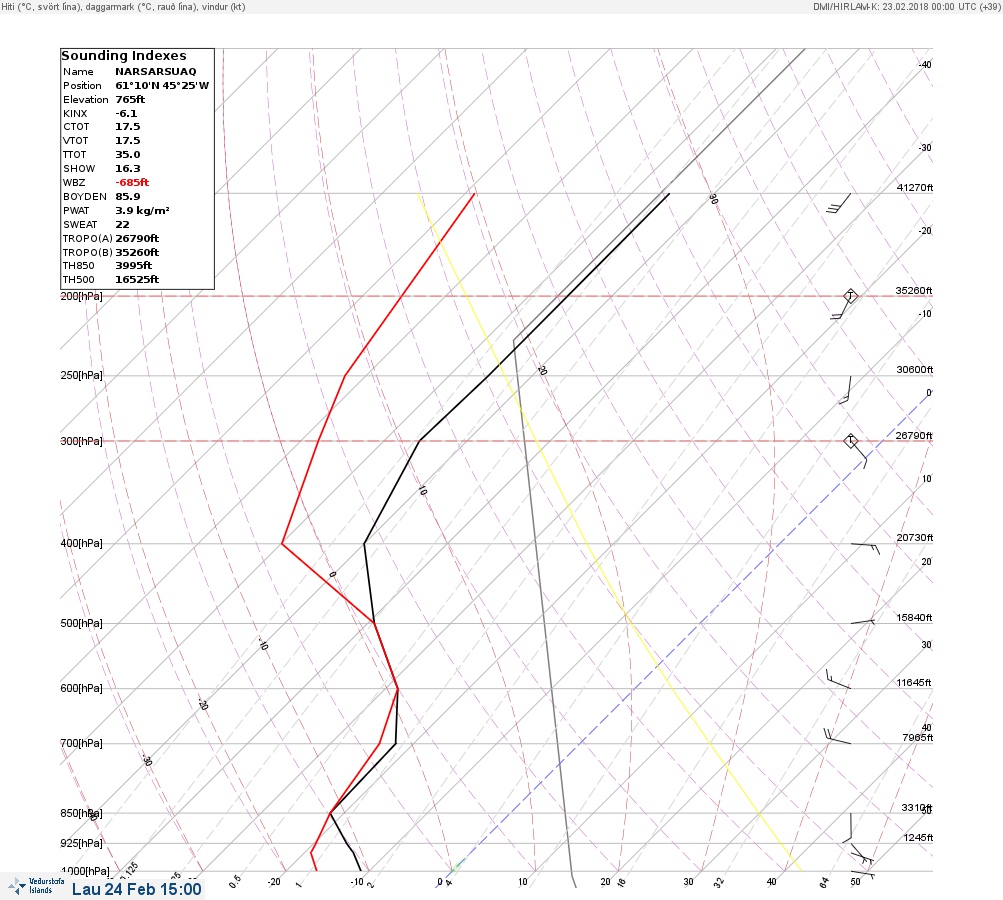The width and height of the screenshot is (1003, 900).
Task: Click the position value 61°10'N 45°25'W
Action: point(162,86)
